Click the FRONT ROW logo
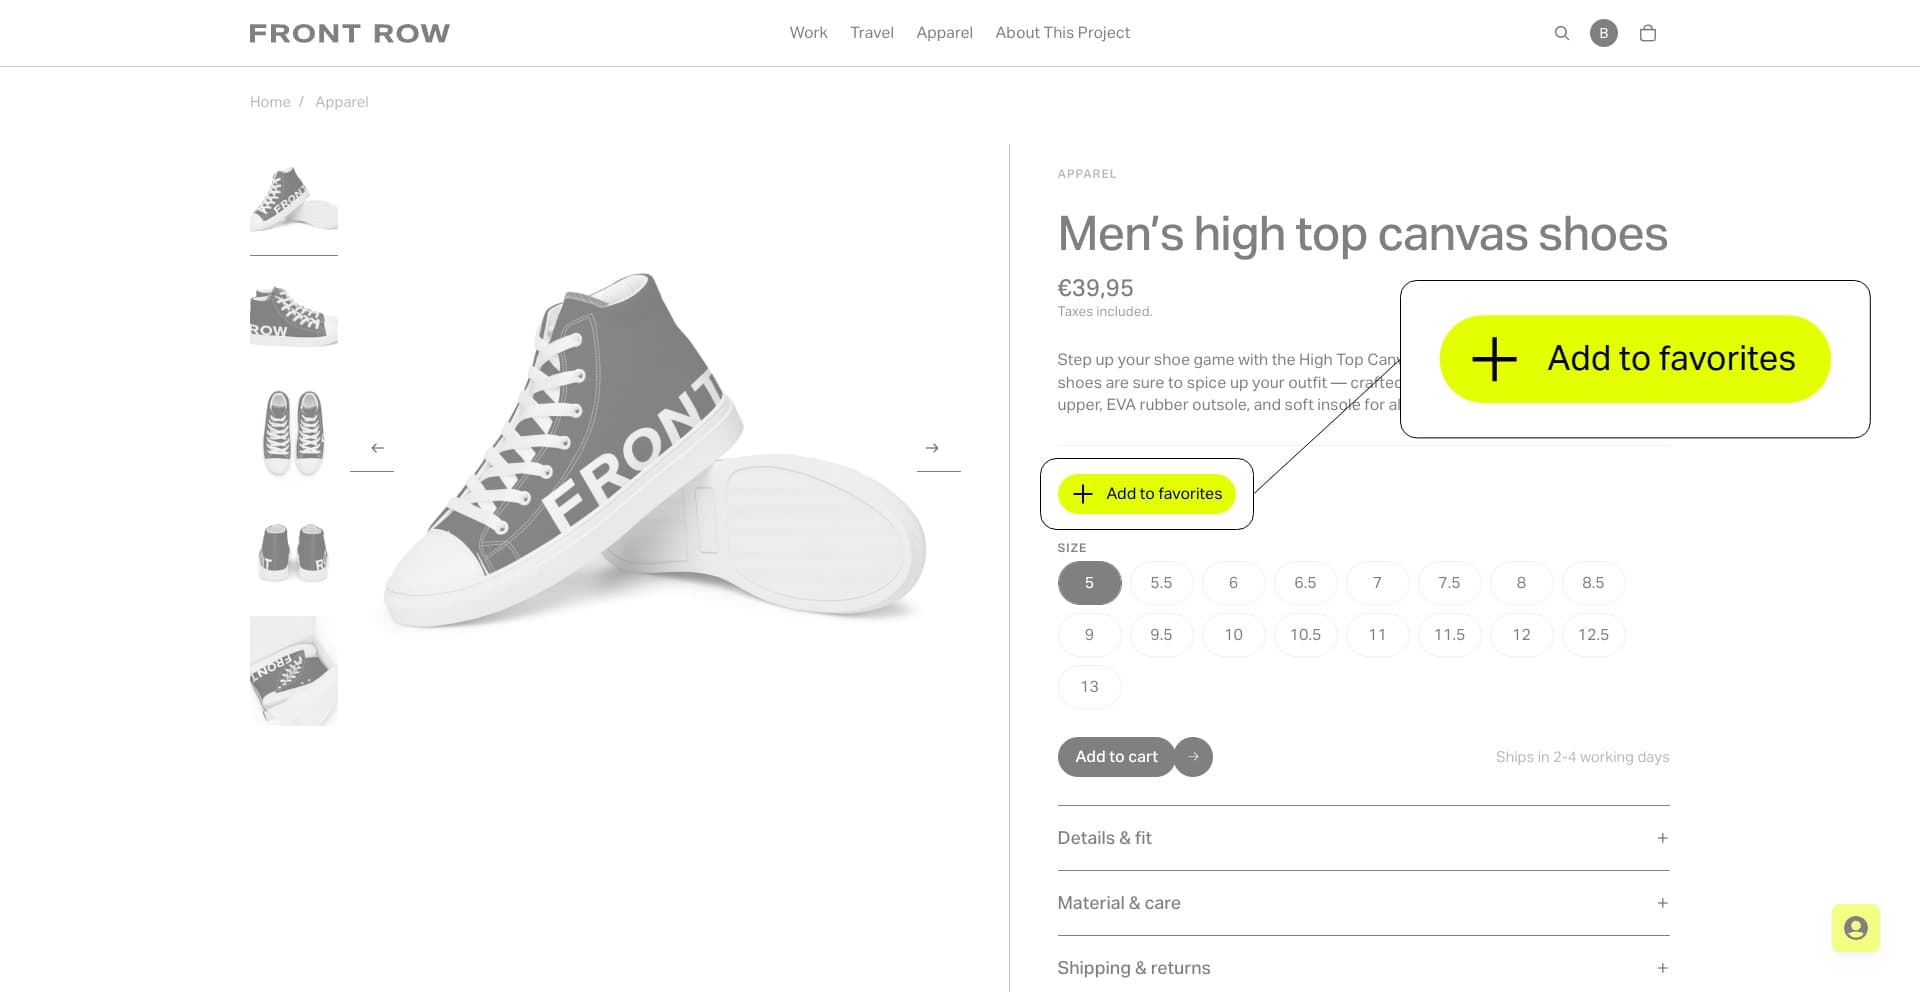The image size is (1920, 992). (349, 33)
